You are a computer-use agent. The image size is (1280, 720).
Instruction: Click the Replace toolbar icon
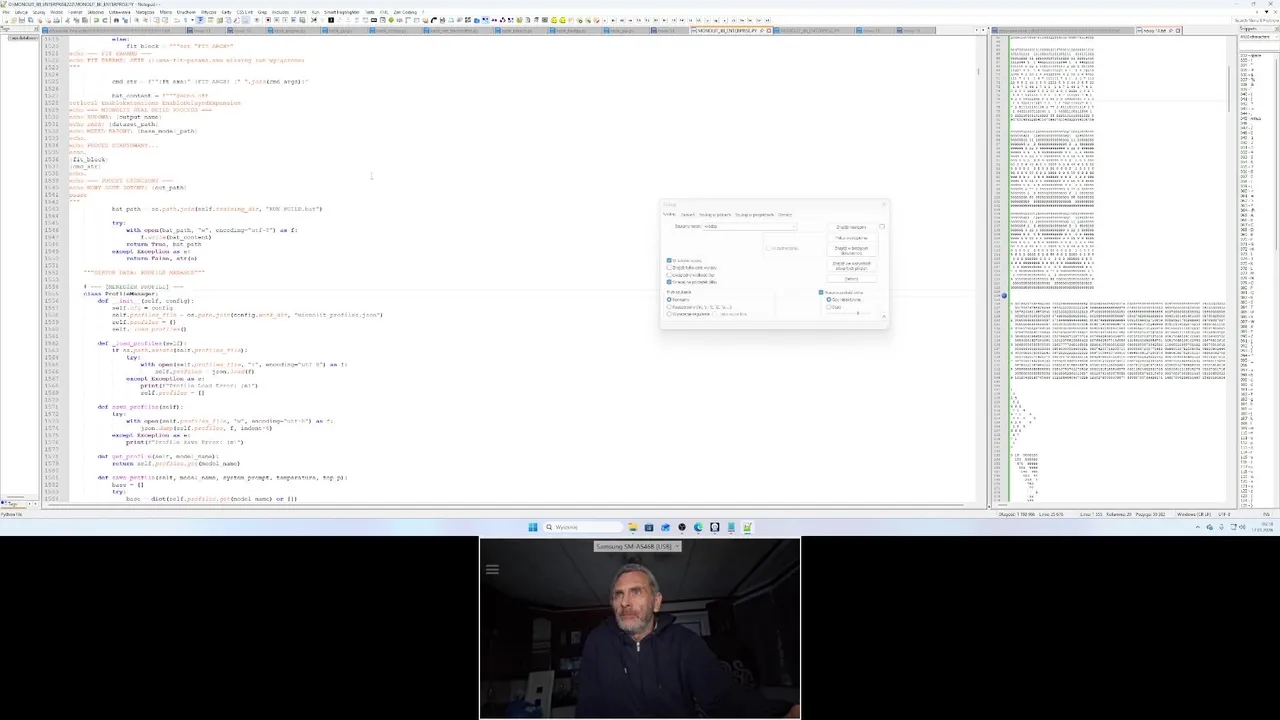tap(124, 20)
